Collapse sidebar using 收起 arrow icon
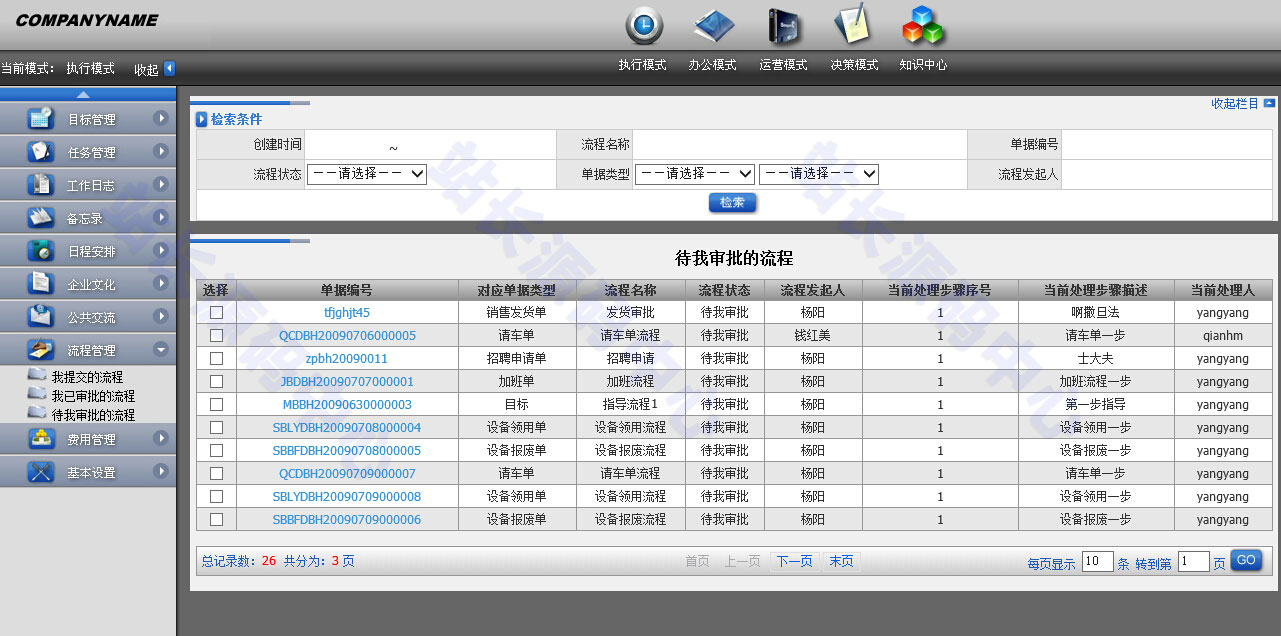 pos(169,69)
